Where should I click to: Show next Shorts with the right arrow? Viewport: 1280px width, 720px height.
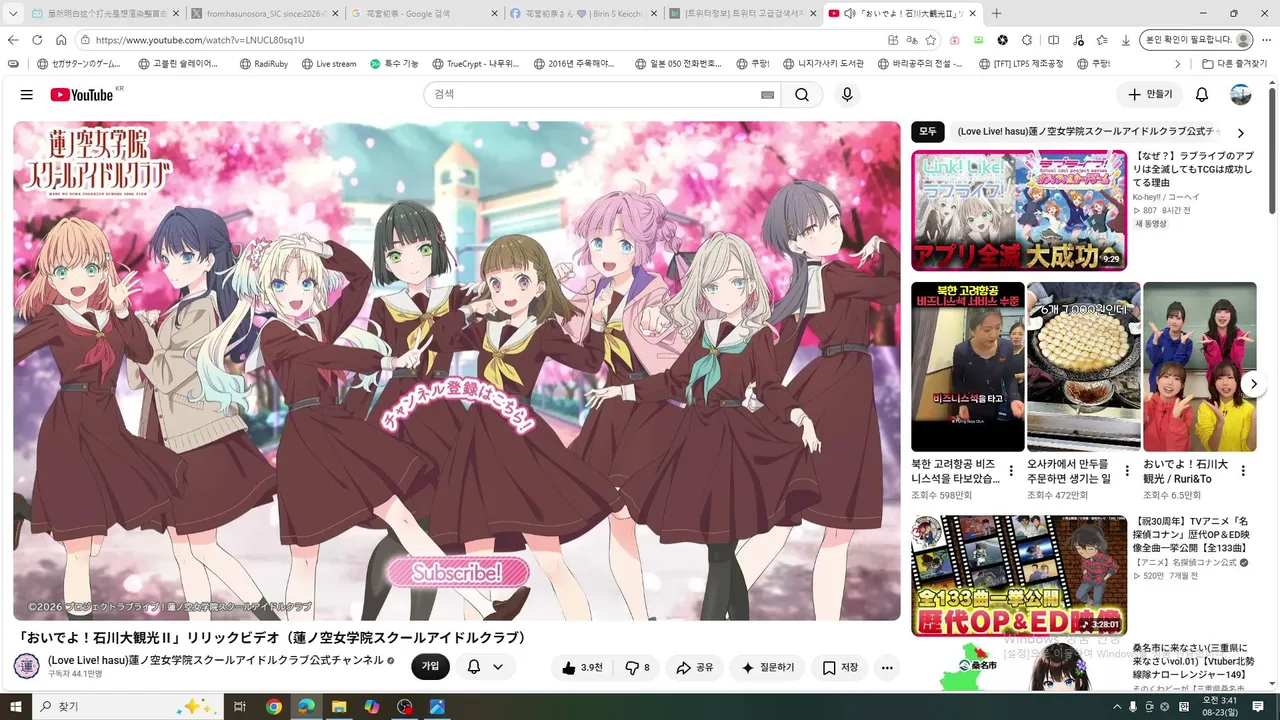1253,384
